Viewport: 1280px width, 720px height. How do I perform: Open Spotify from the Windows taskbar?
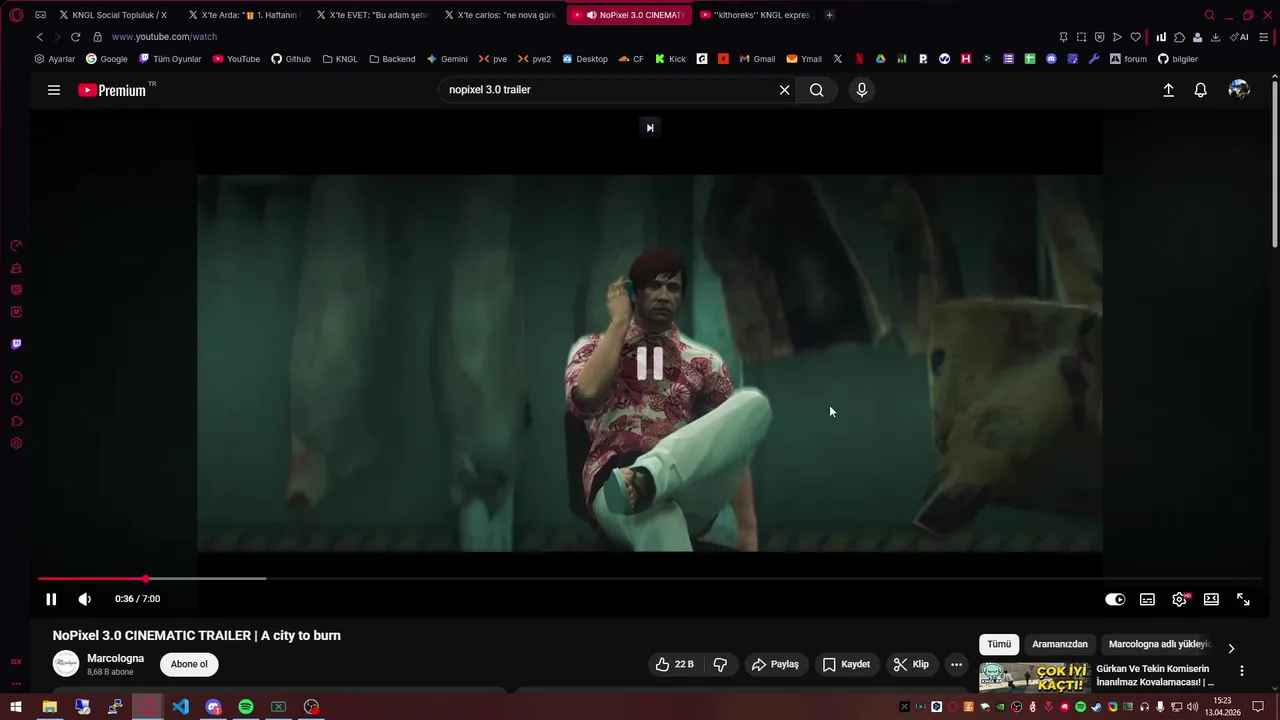(246, 707)
